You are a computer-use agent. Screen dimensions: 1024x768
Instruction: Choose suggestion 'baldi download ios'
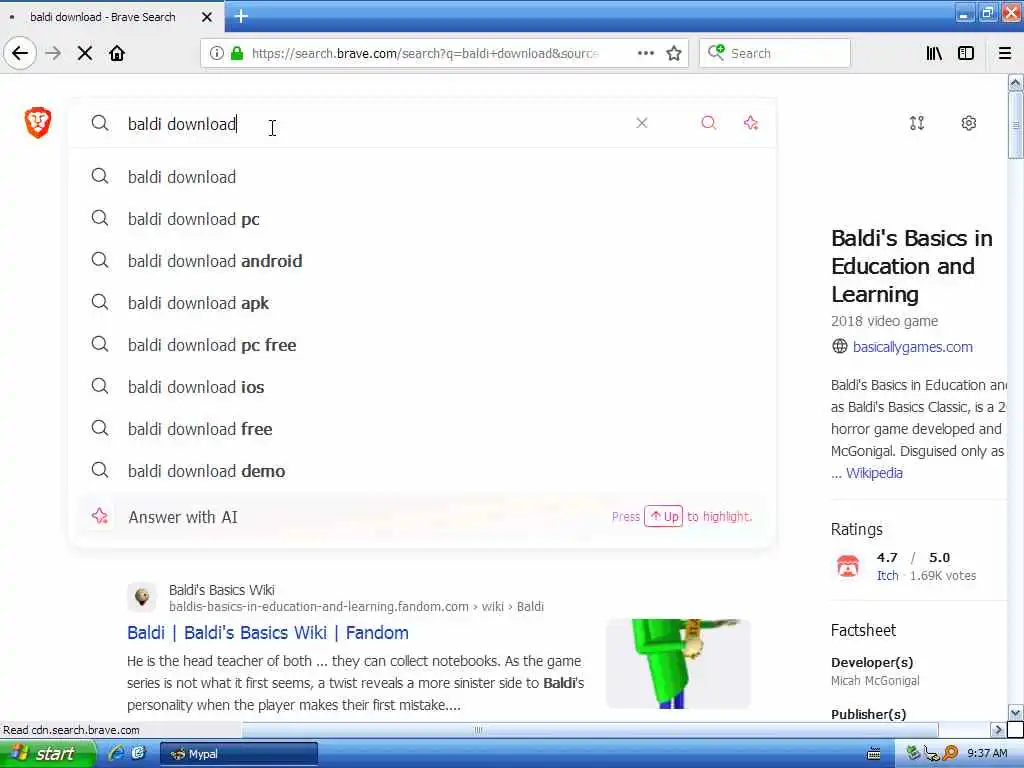point(423,387)
